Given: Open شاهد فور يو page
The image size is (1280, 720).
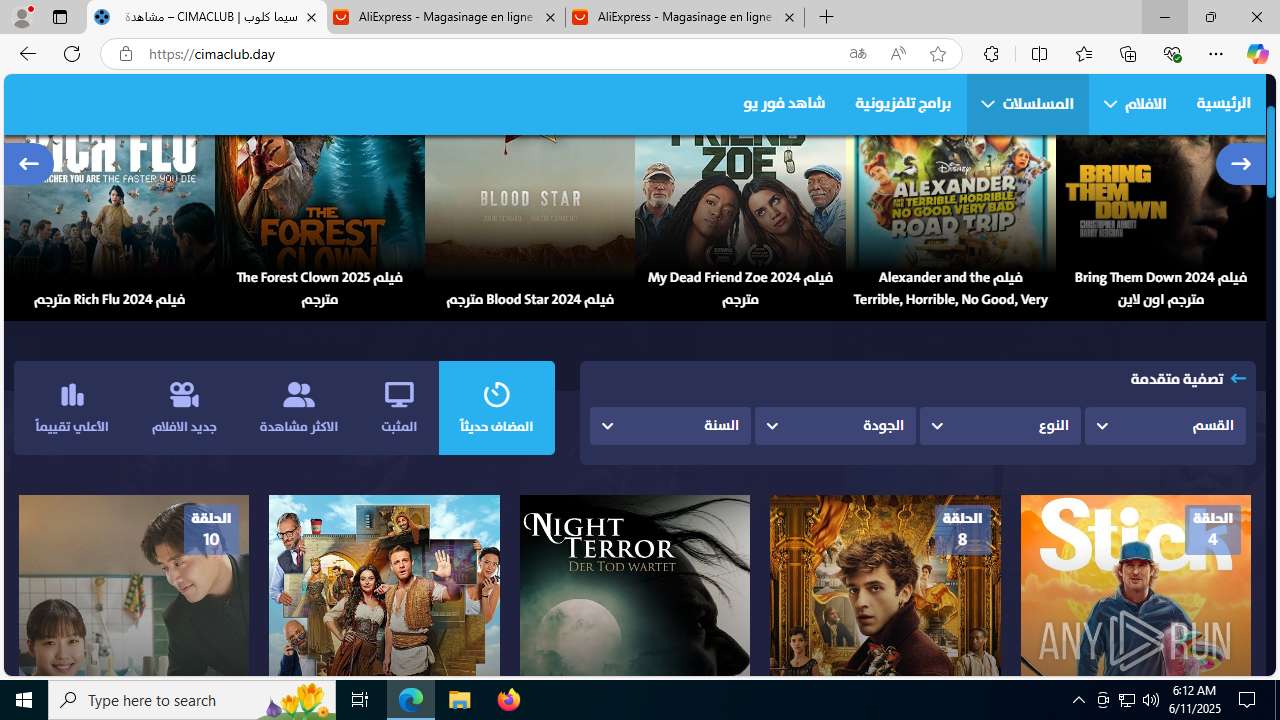Looking at the screenshot, I should click(x=784, y=104).
